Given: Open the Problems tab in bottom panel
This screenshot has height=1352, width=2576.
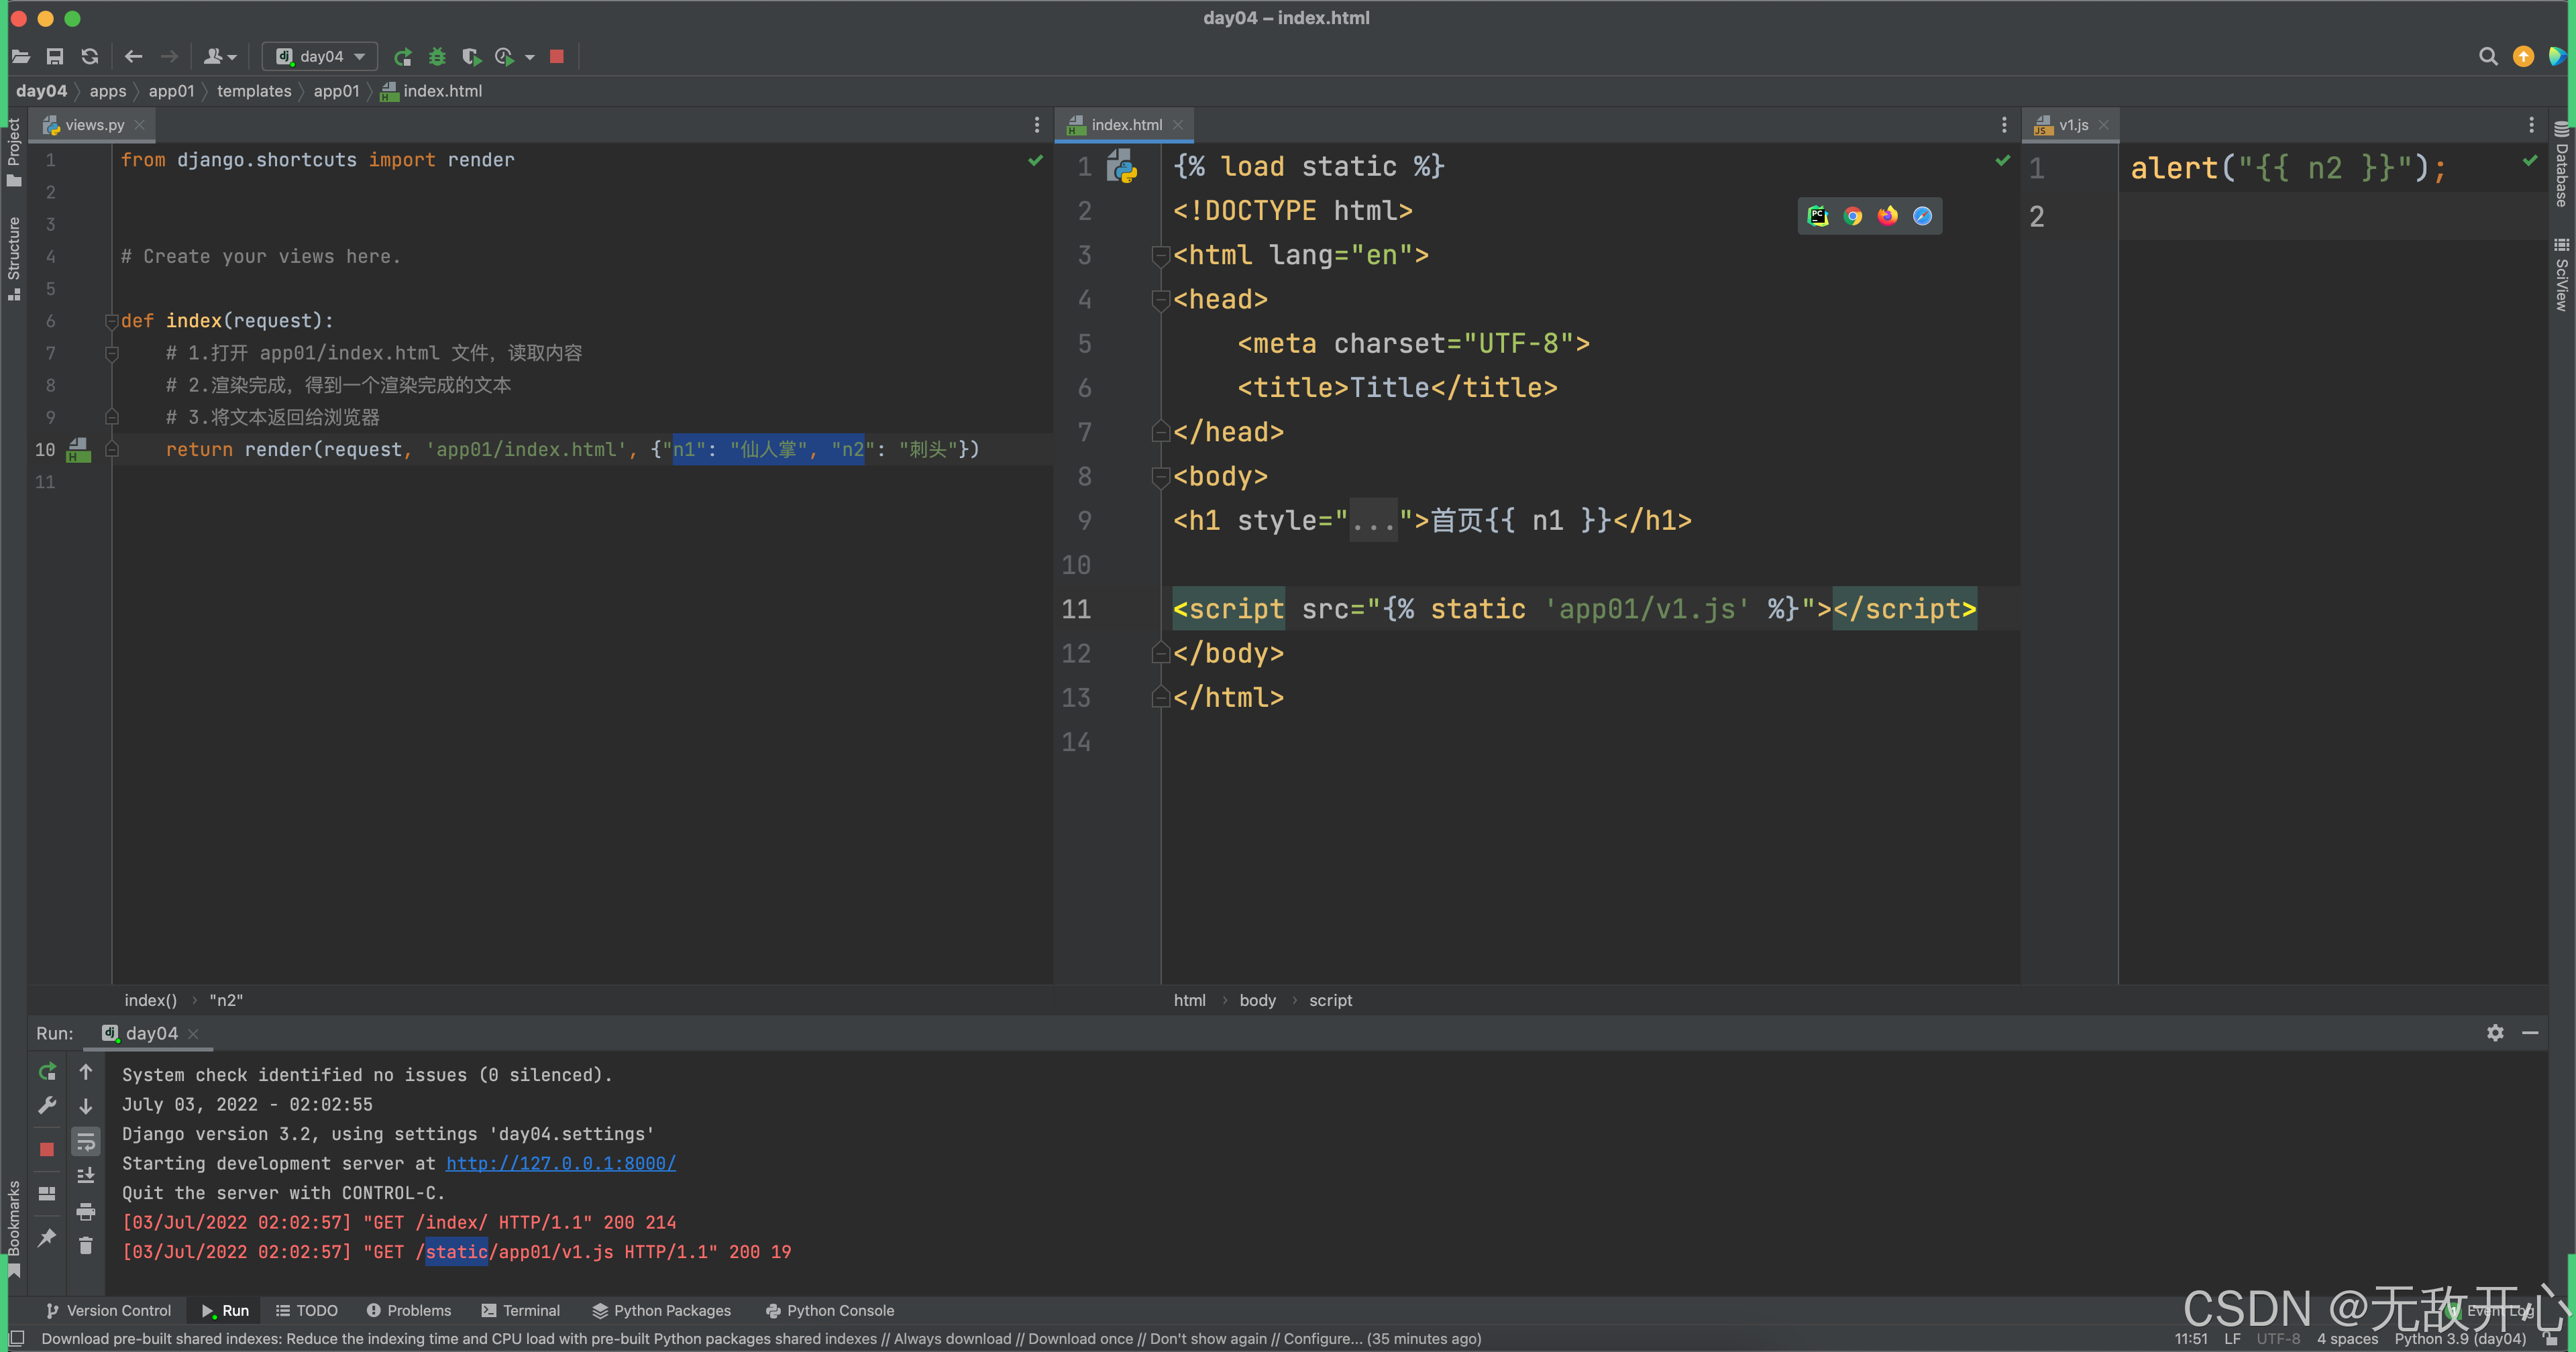Looking at the screenshot, I should [405, 1310].
